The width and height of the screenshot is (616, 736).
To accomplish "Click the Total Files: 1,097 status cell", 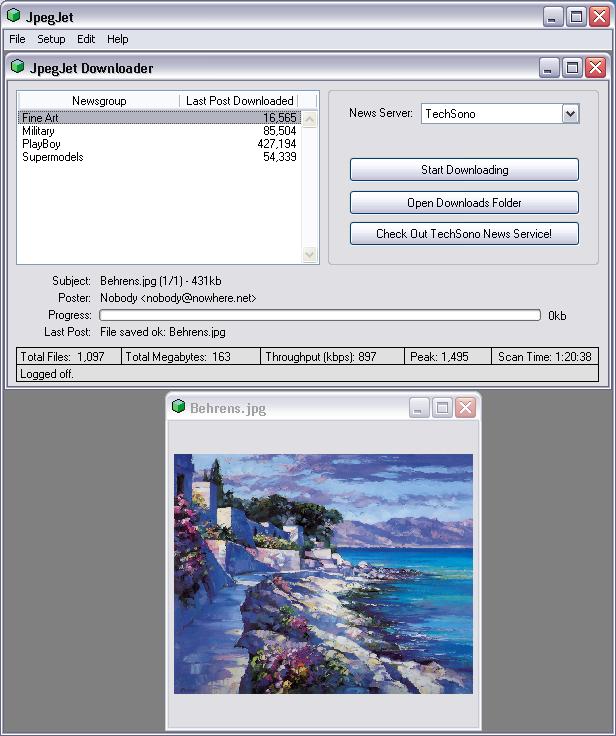I will [x=69, y=357].
